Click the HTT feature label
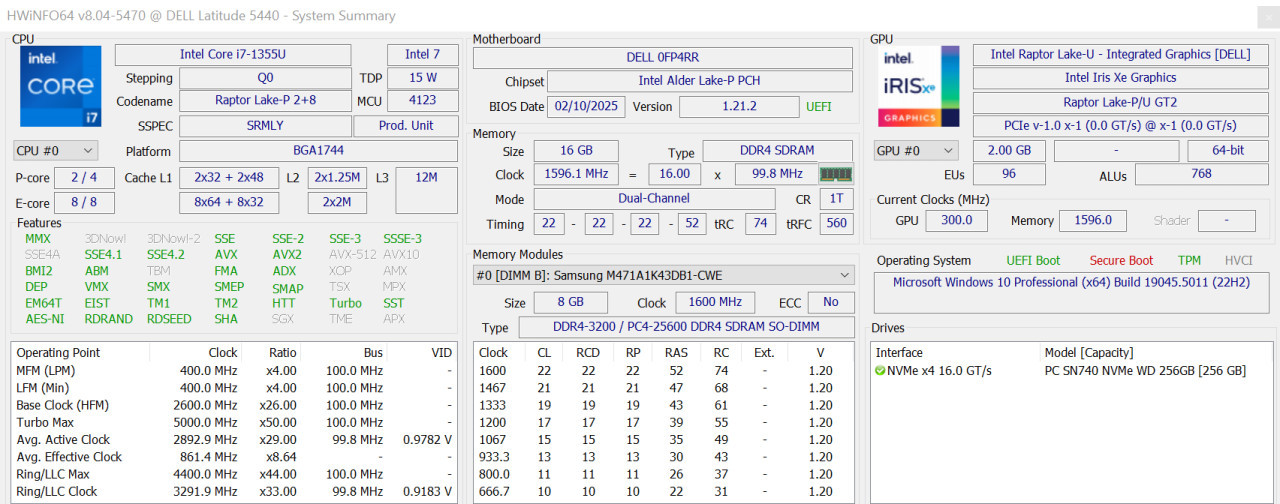The image size is (1280, 504). [x=284, y=303]
